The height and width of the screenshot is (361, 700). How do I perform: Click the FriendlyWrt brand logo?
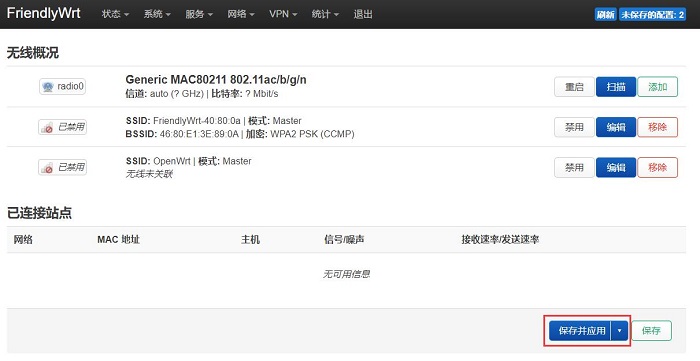pyautogui.click(x=44, y=13)
